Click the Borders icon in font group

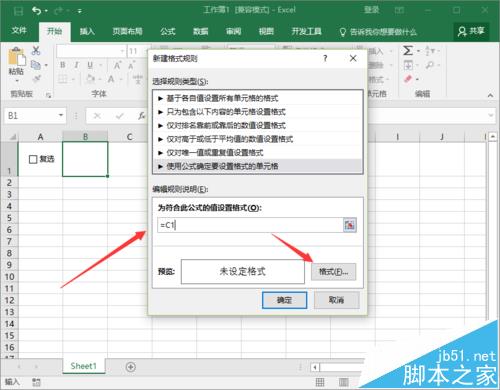click(63, 79)
